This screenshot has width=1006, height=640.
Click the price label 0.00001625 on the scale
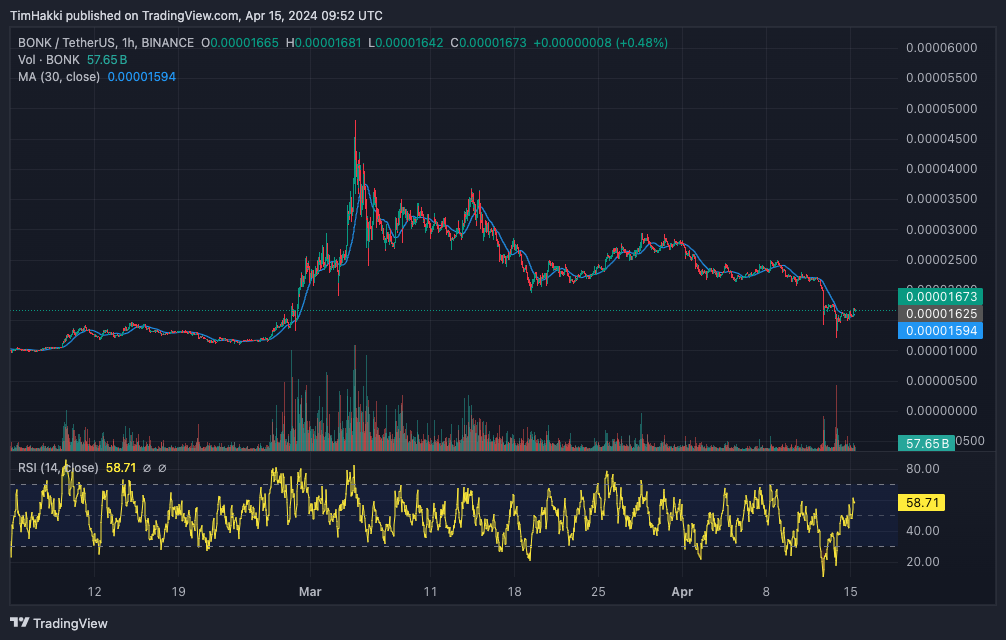point(941,314)
